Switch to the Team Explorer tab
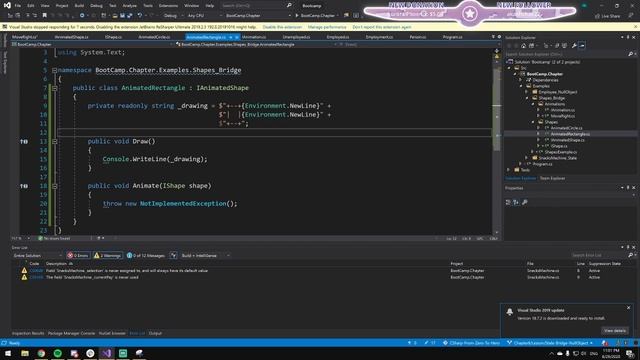Viewport: 640px width, 360px height. (x=552, y=178)
